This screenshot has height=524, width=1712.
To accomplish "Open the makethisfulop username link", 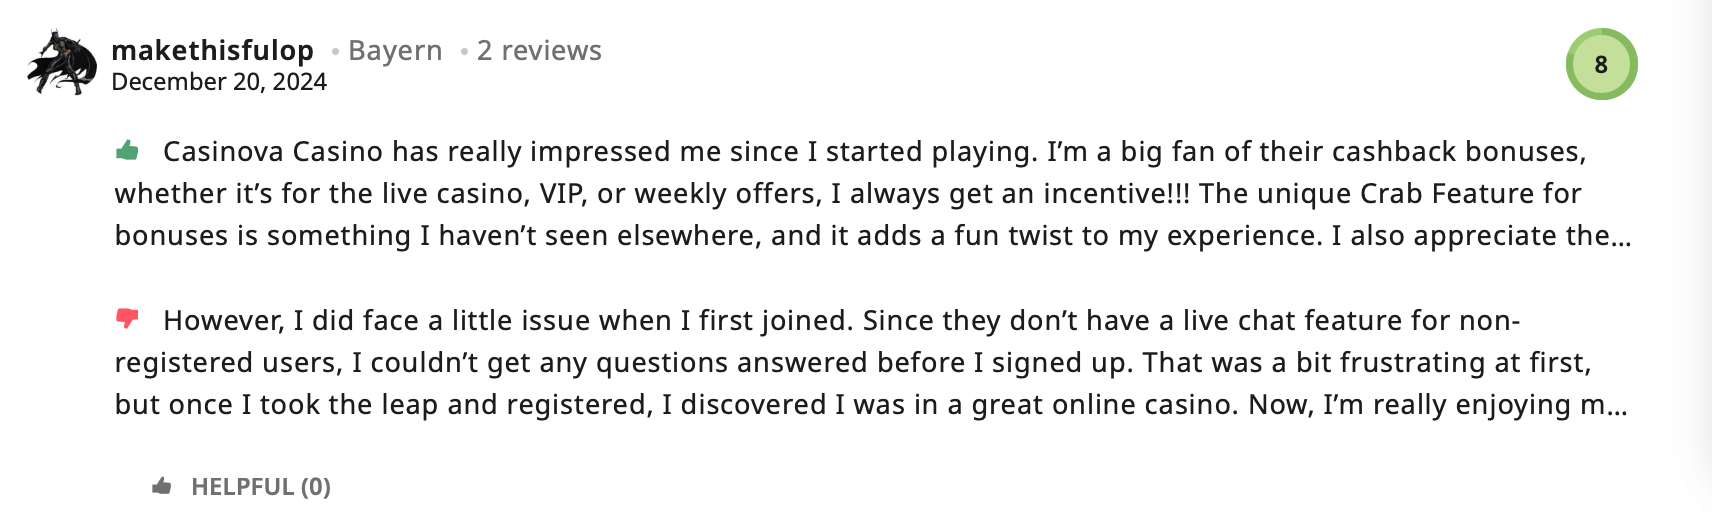I will (212, 50).
